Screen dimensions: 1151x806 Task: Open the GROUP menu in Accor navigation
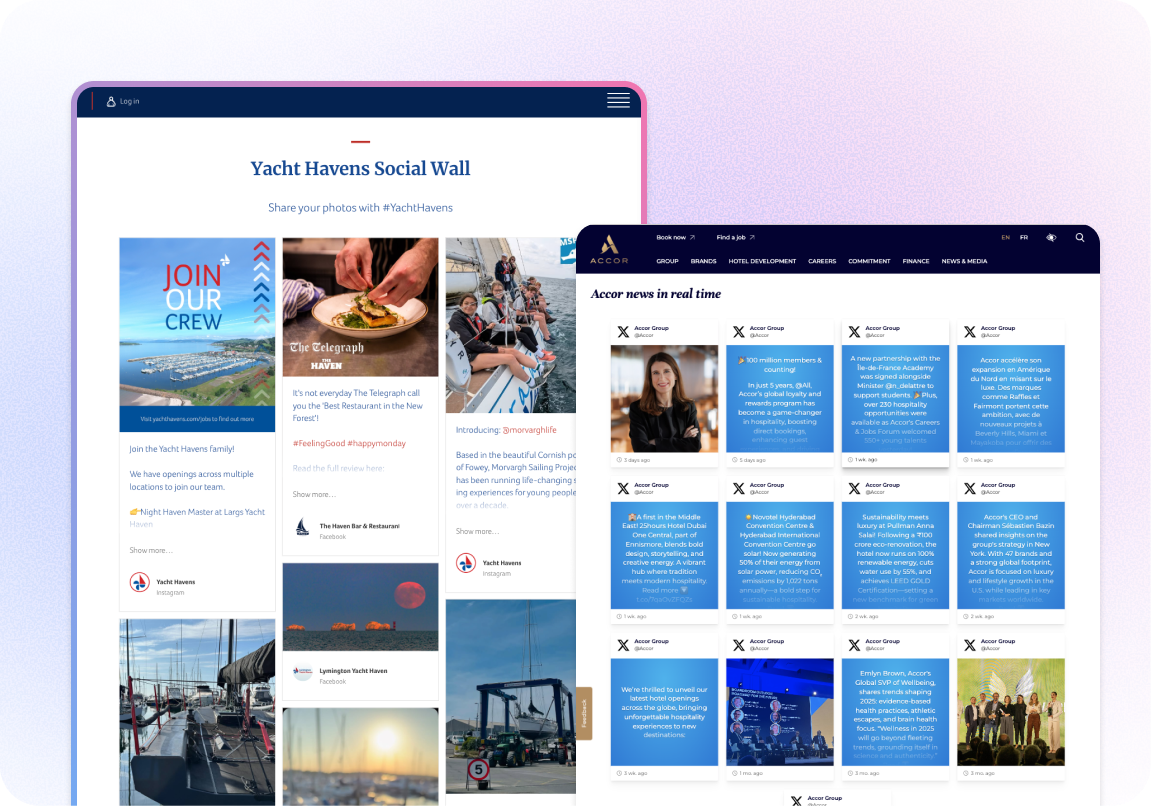click(x=667, y=261)
